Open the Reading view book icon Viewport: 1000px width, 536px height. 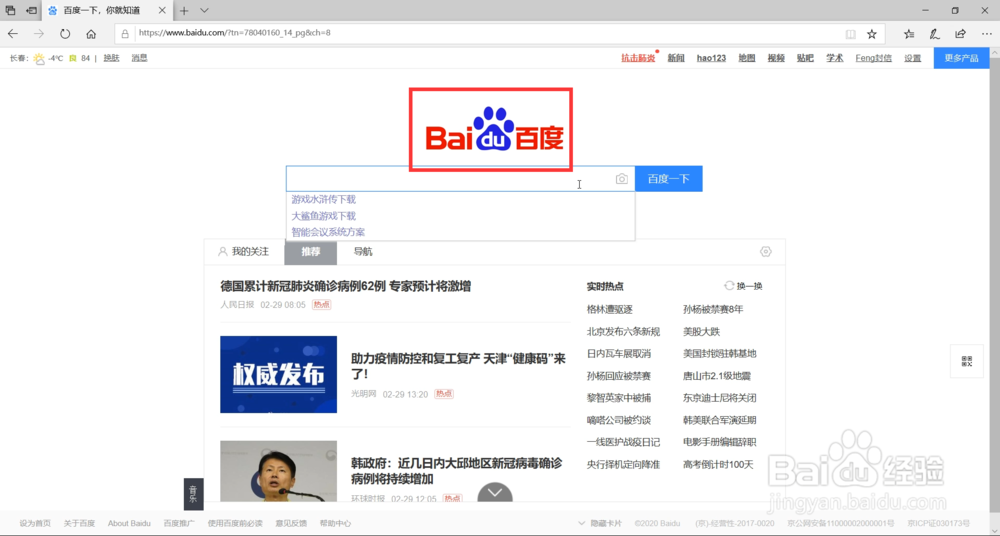[x=850, y=34]
